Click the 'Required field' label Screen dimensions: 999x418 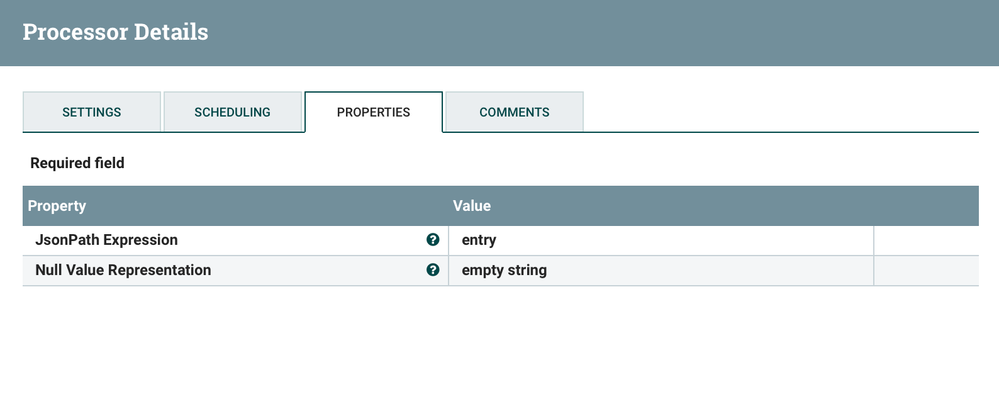77,163
